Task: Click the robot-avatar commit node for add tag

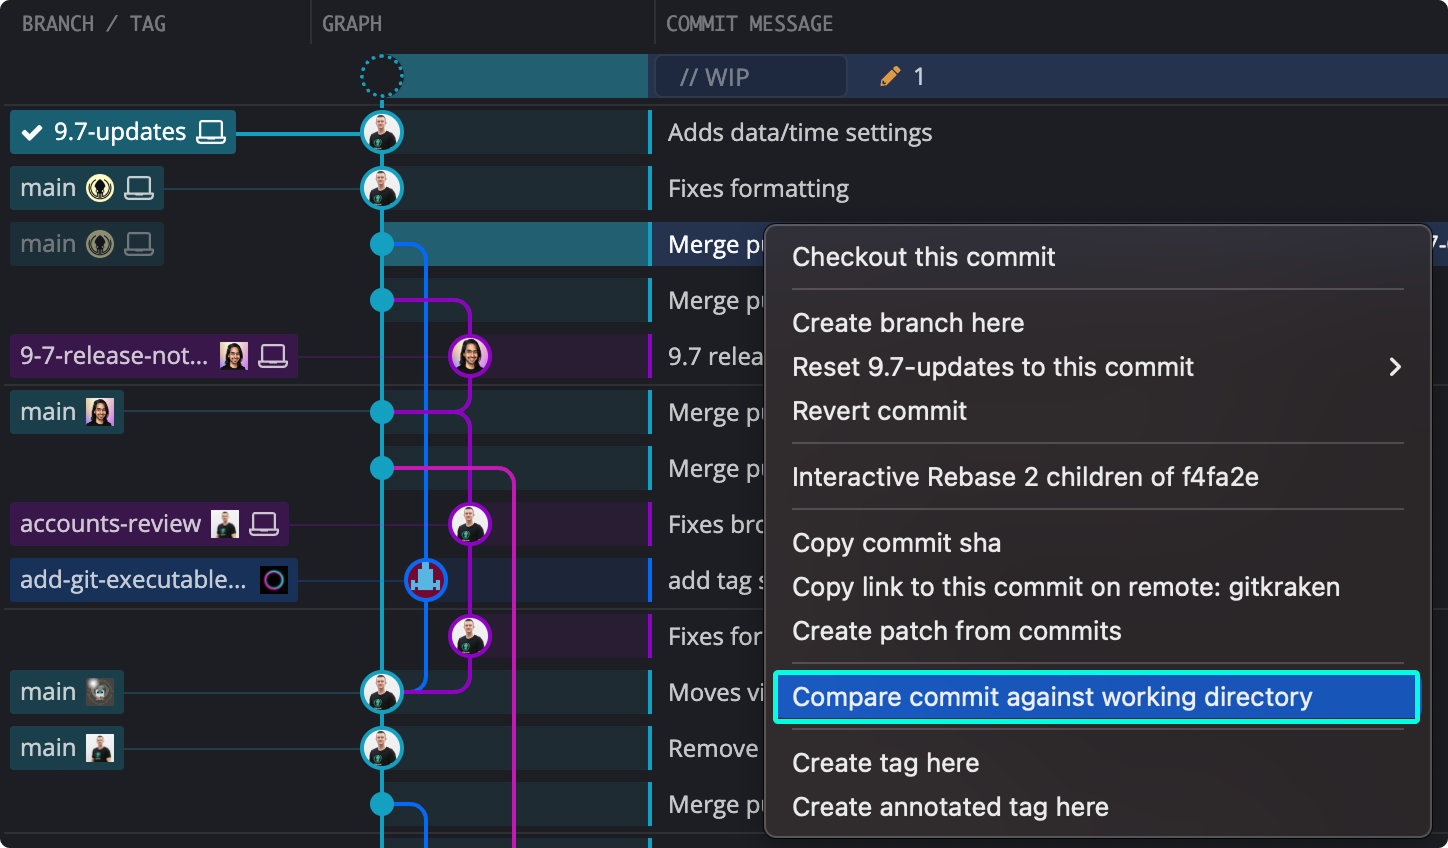Action: [x=426, y=580]
